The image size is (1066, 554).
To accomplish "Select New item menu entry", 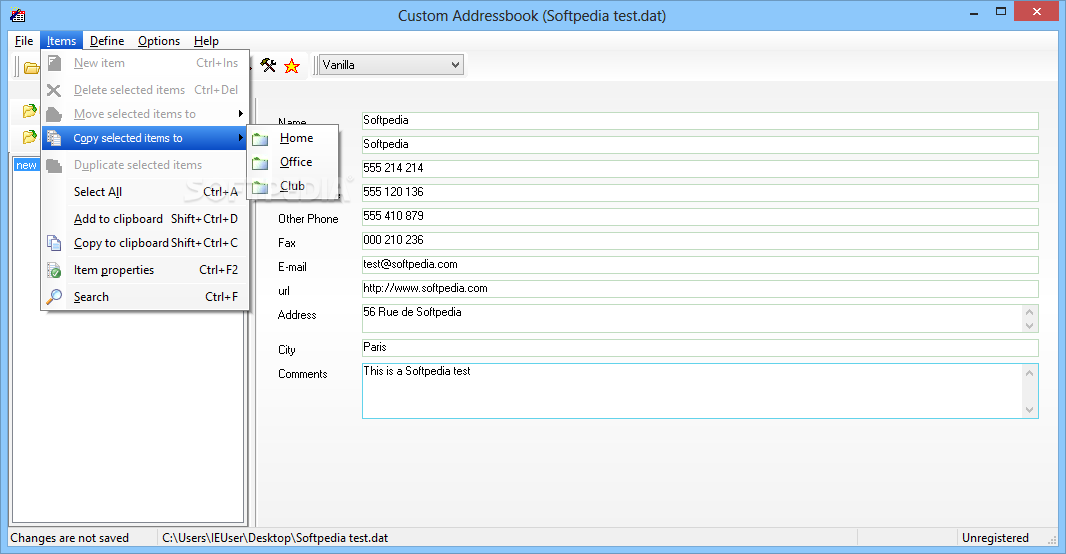I will tap(145, 63).
